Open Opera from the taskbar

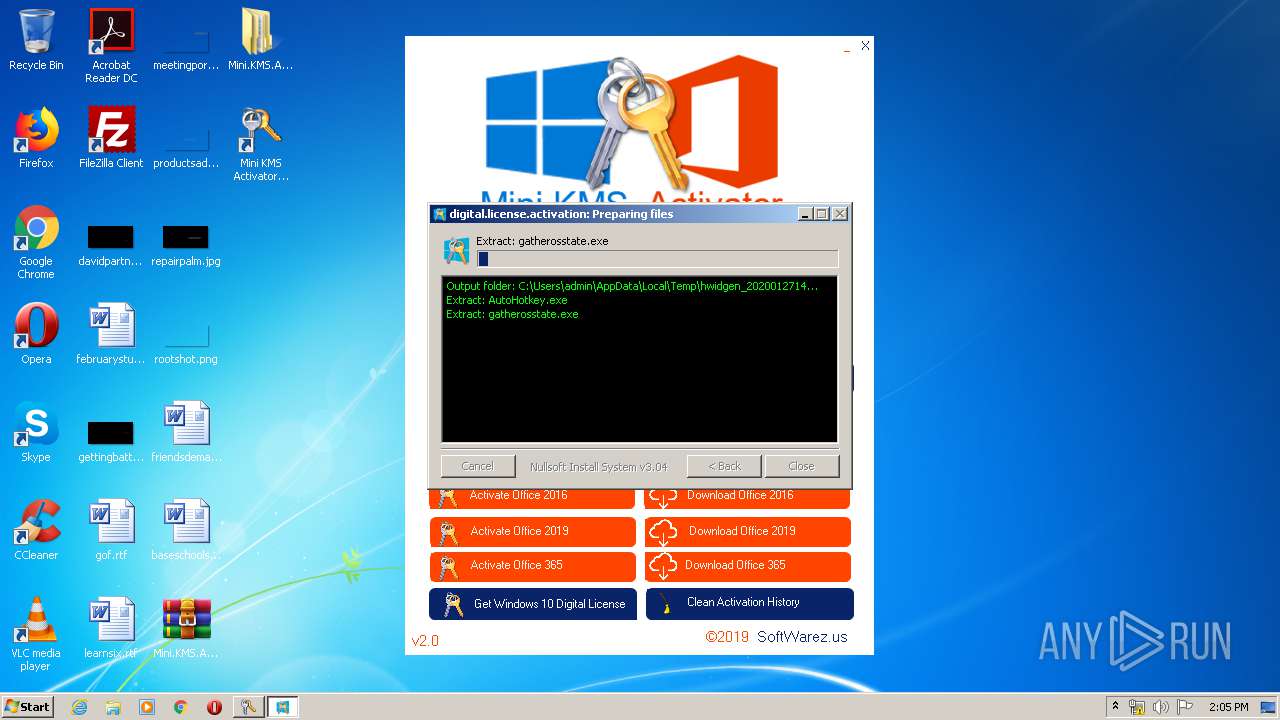(x=214, y=707)
